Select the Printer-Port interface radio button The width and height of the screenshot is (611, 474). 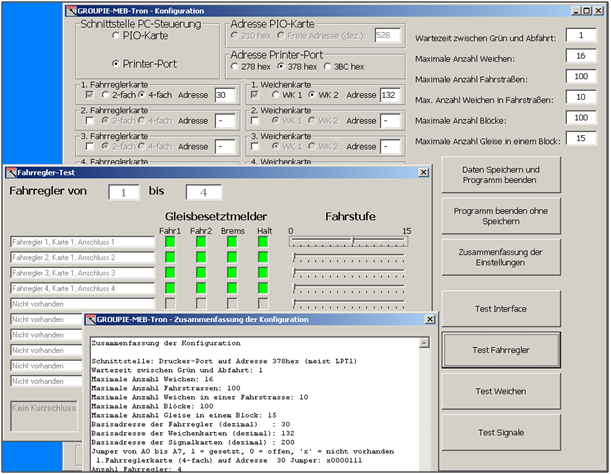tap(115, 64)
